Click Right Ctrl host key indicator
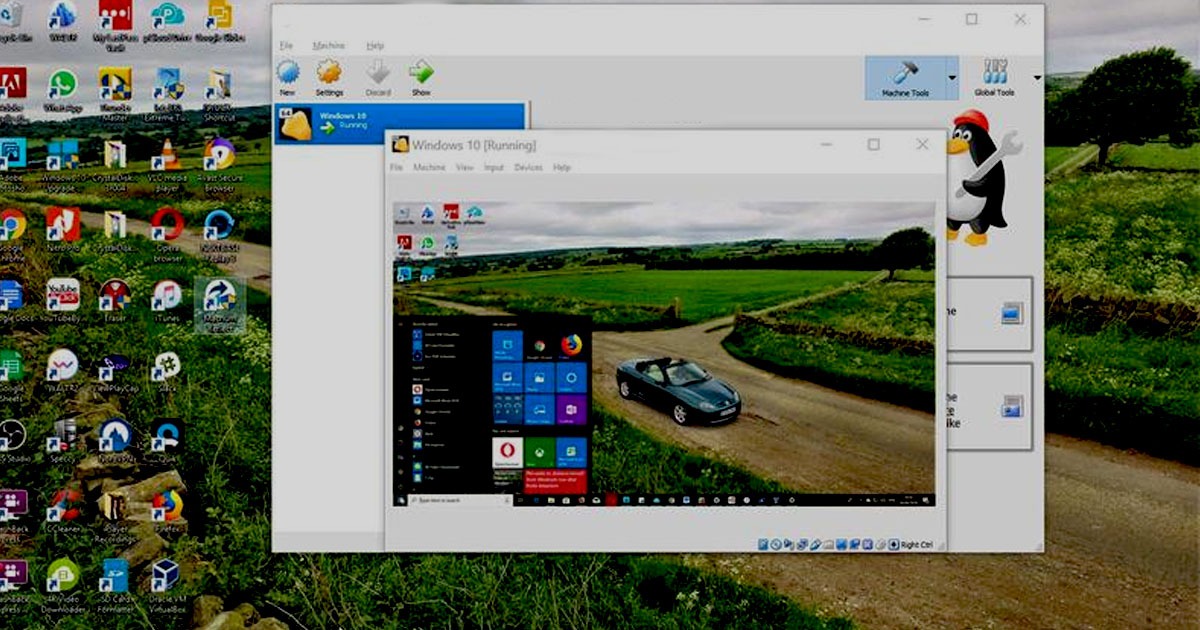 coord(916,544)
